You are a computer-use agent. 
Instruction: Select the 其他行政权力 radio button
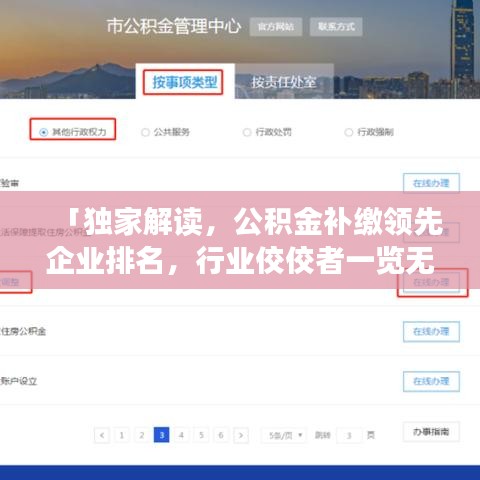[43, 132]
